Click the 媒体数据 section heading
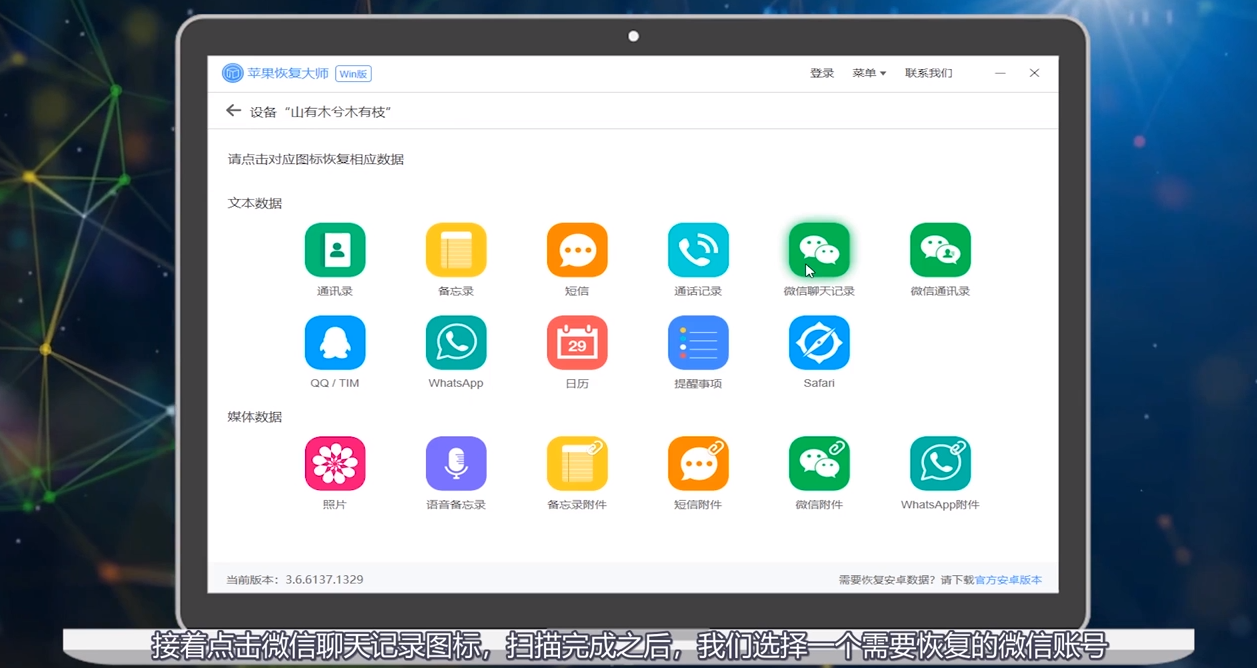The height and width of the screenshot is (668, 1257). click(255, 417)
